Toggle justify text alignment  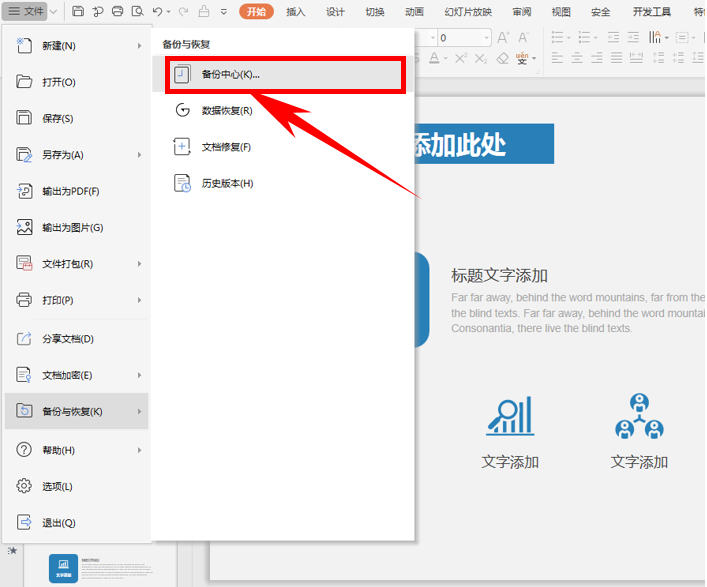[x=616, y=58]
